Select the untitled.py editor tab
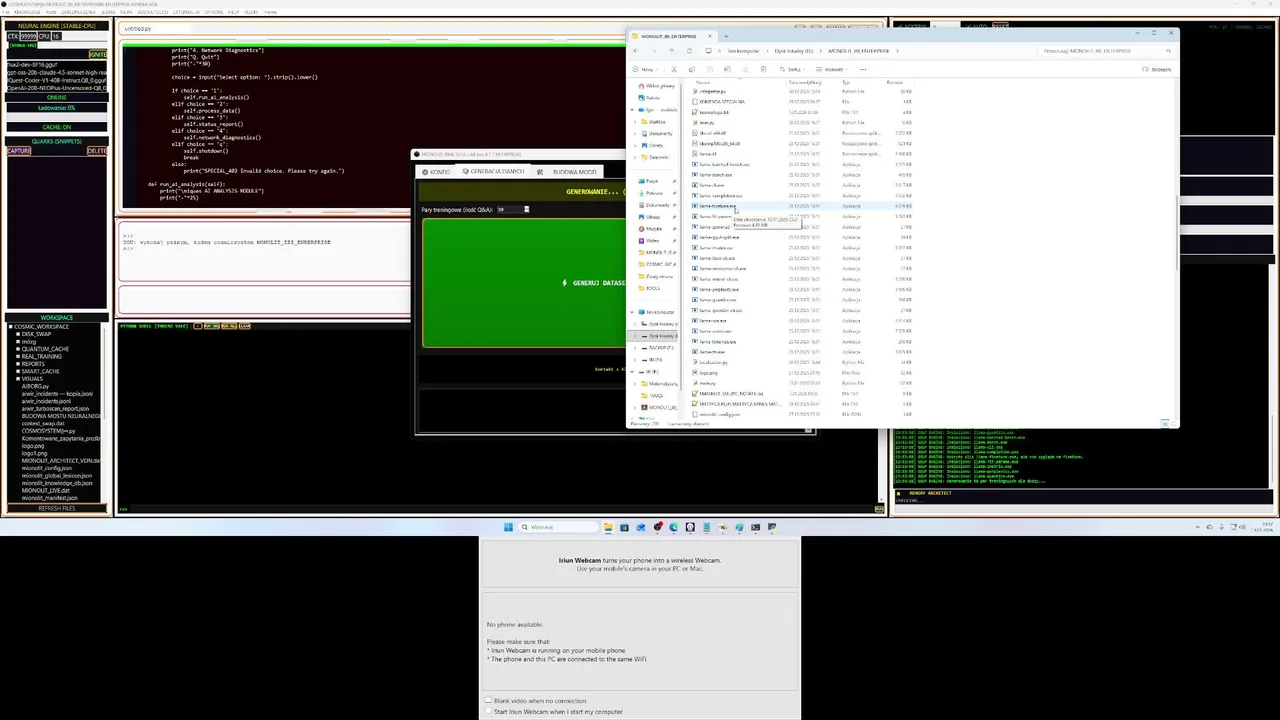The width and height of the screenshot is (1280, 720). [x=139, y=29]
